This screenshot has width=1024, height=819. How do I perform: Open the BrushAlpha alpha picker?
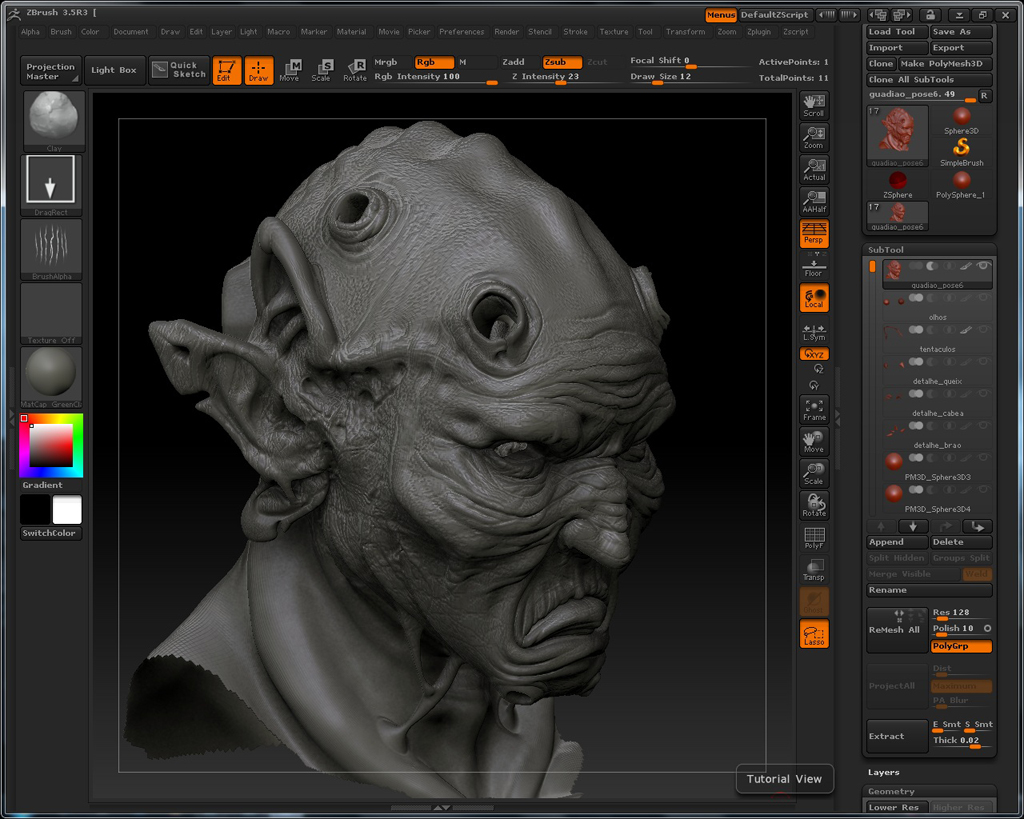point(51,249)
